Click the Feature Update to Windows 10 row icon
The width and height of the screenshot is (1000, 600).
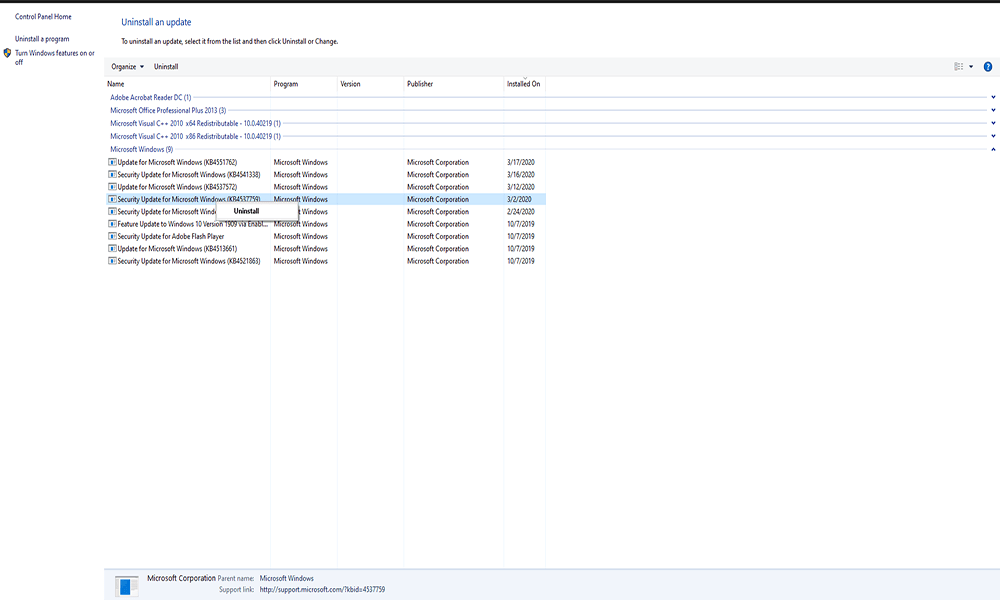pos(112,224)
